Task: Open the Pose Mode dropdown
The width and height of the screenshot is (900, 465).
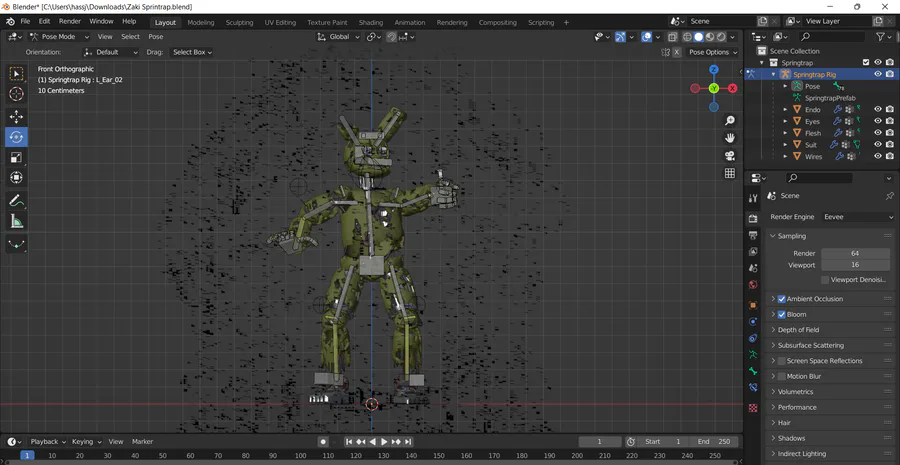Action: coord(57,37)
